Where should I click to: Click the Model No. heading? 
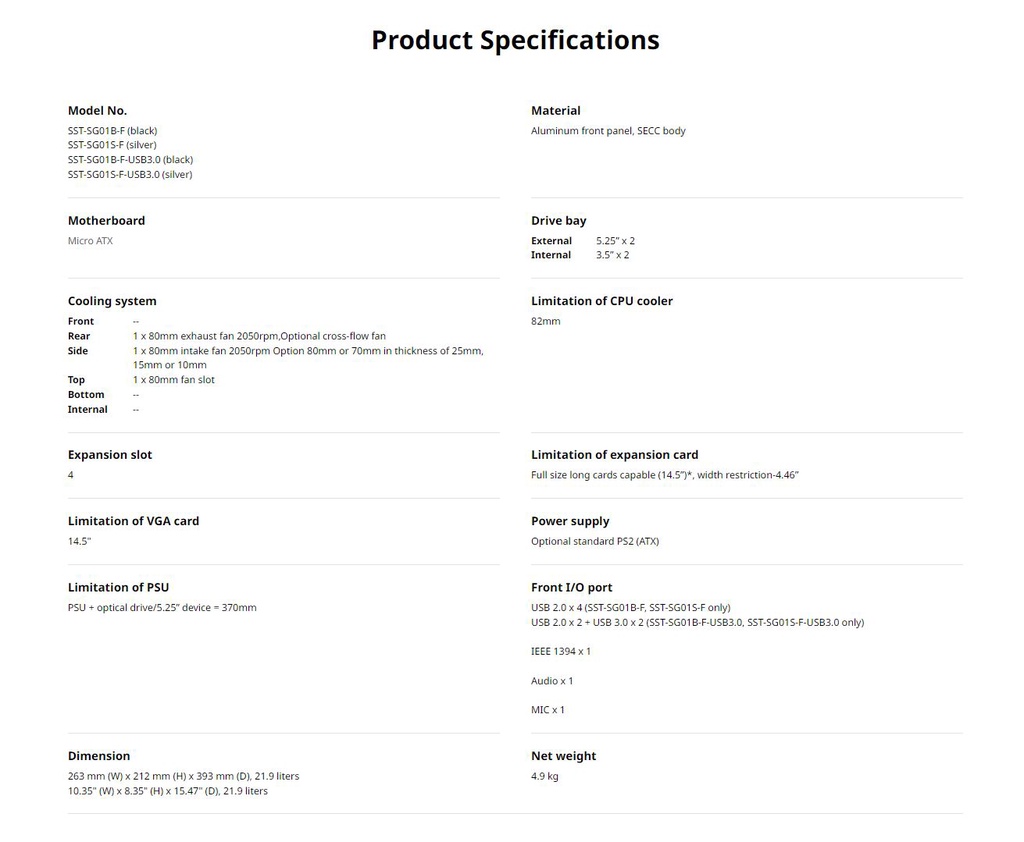point(97,111)
